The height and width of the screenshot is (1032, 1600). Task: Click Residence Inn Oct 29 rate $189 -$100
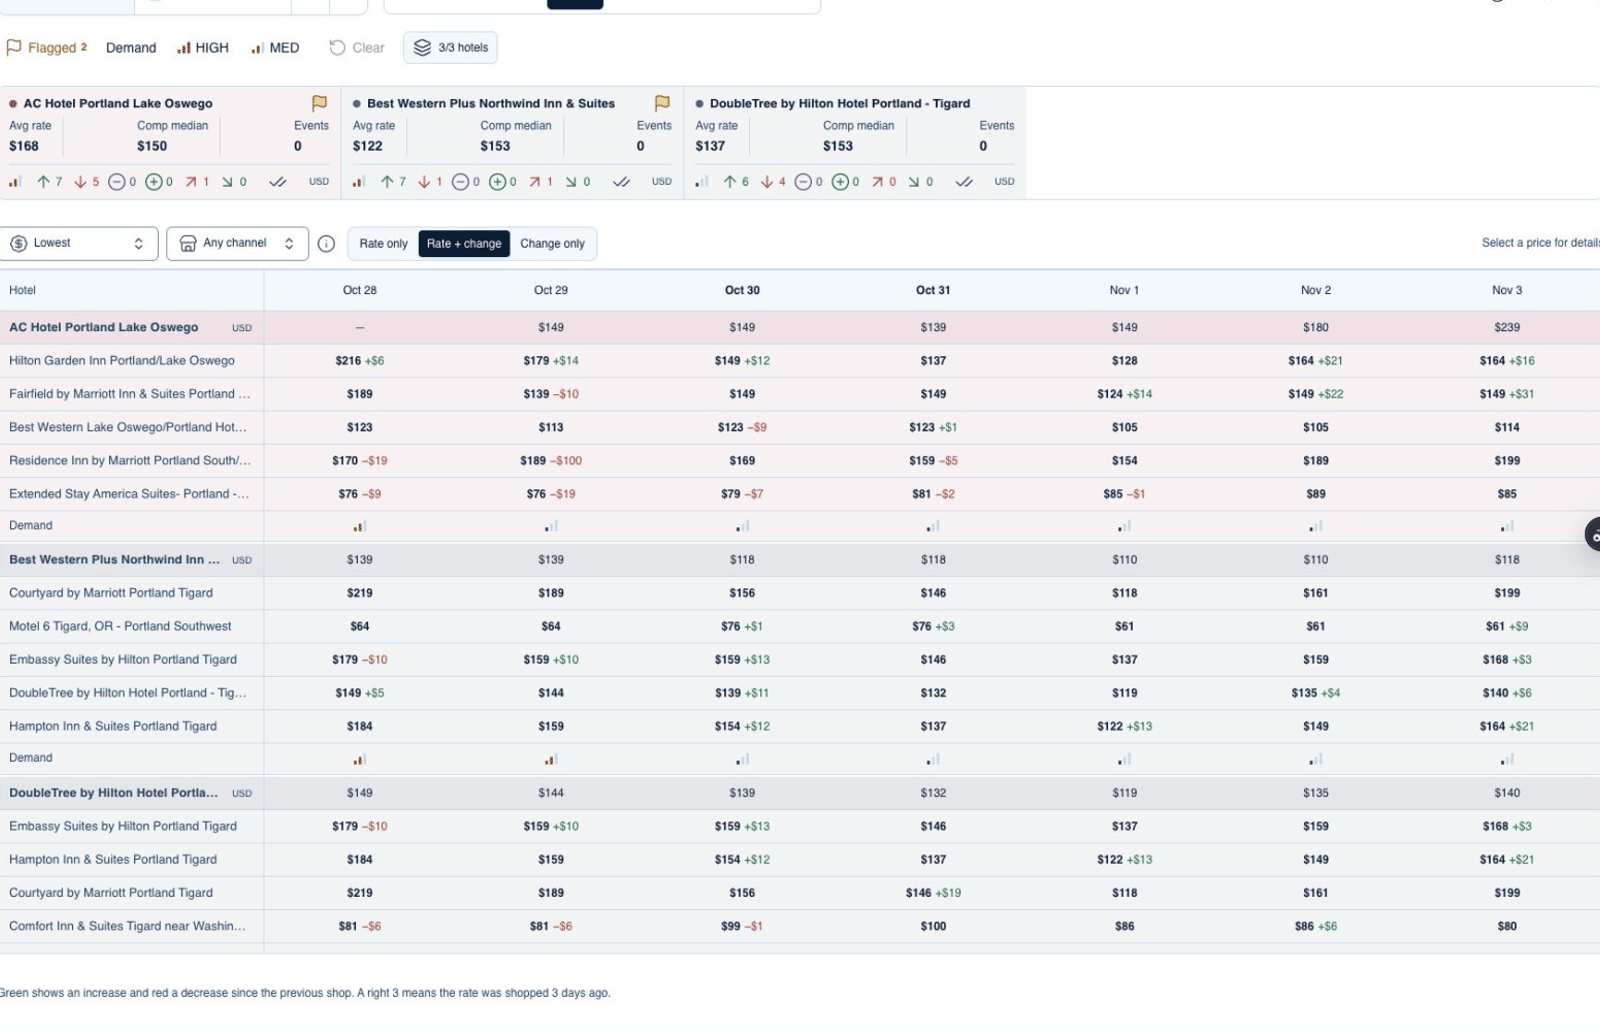click(x=551, y=461)
